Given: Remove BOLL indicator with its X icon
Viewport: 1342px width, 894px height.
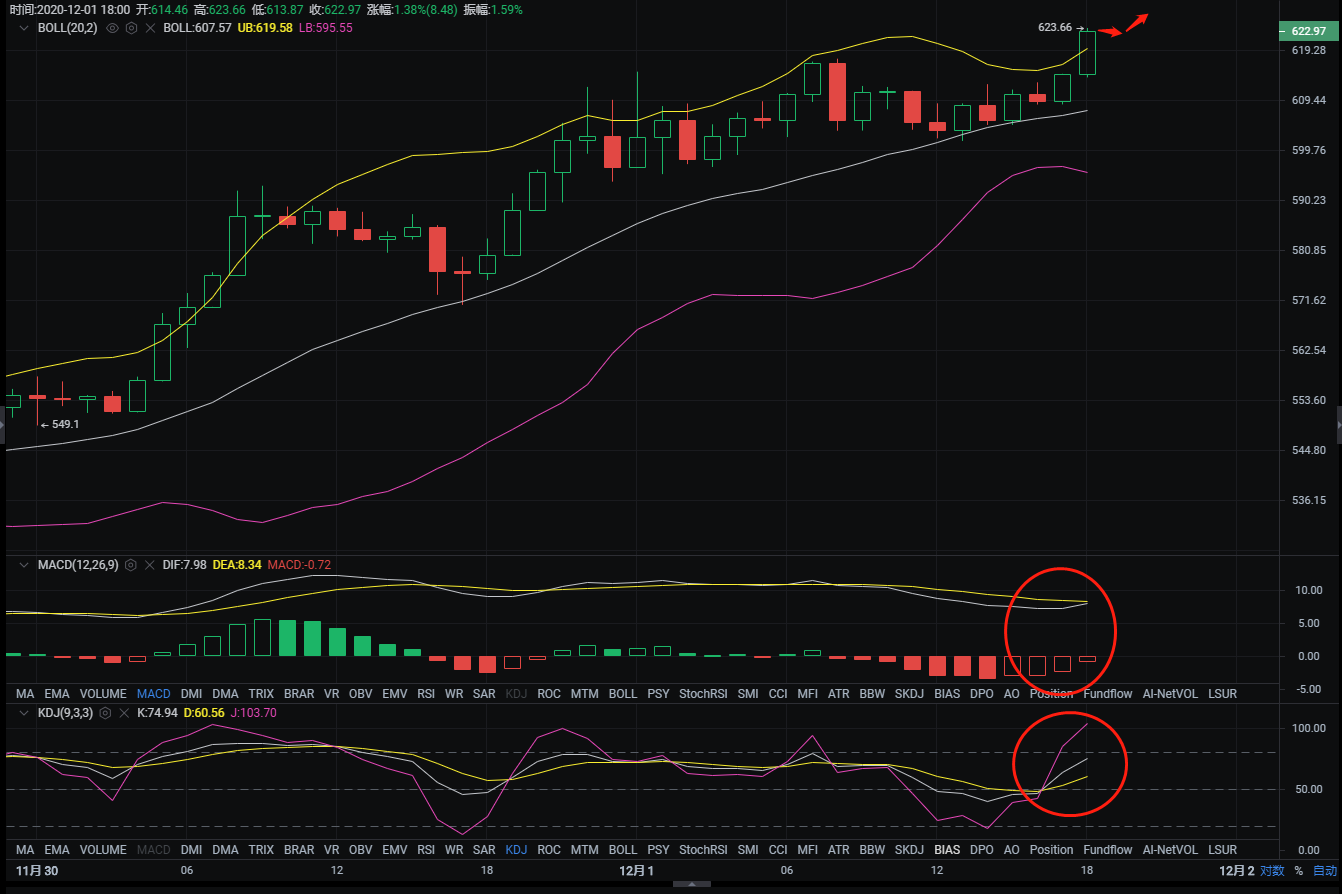Looking at the screenshot, I should [x=151, y=28].
